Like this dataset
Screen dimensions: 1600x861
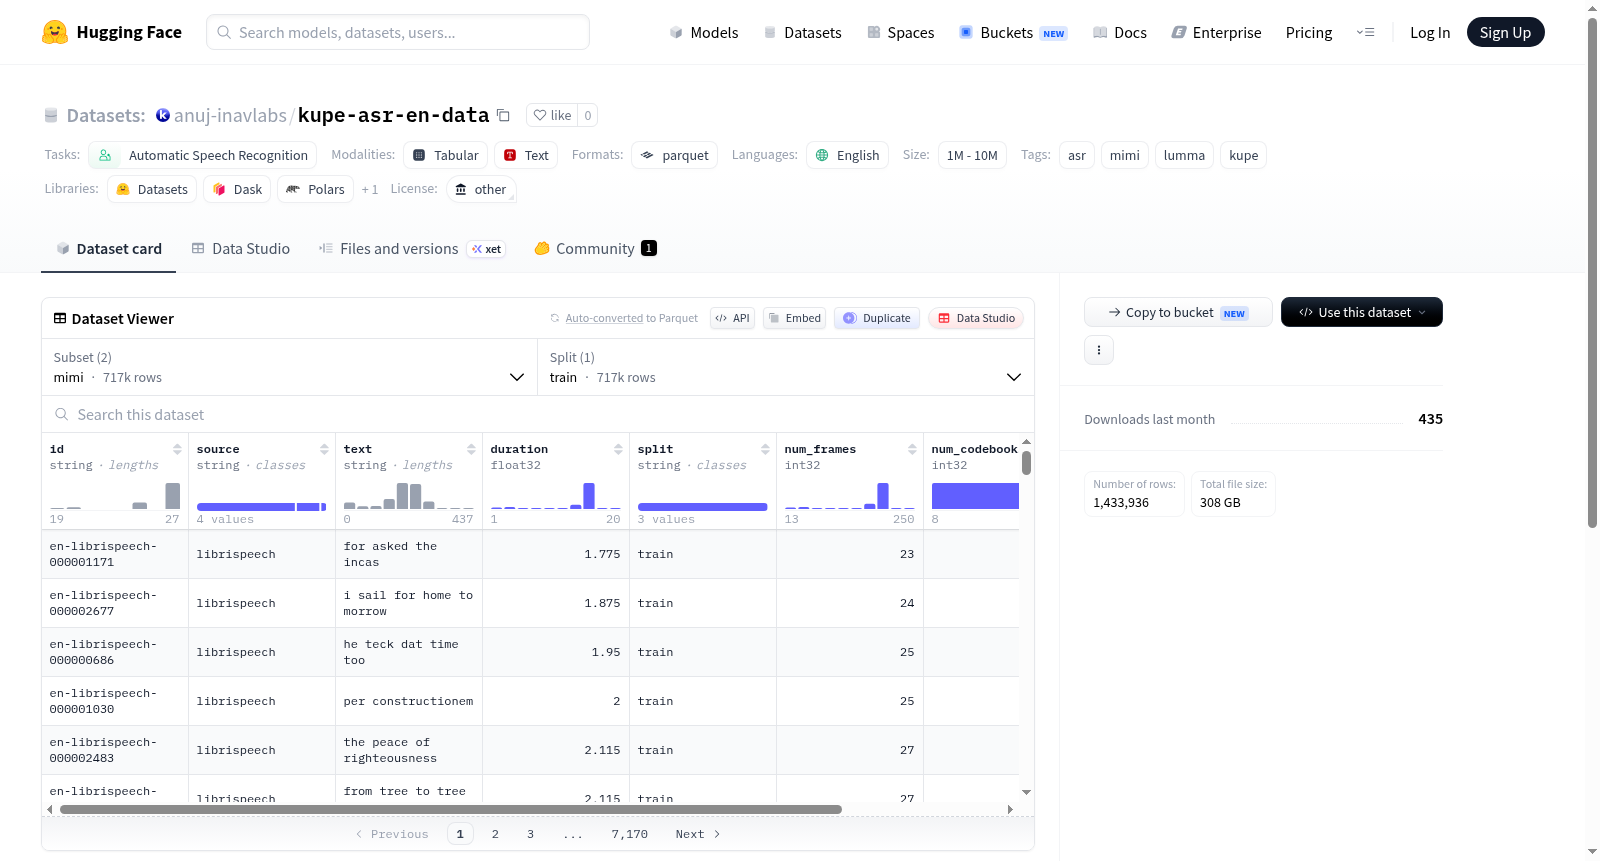coord(552,115)
